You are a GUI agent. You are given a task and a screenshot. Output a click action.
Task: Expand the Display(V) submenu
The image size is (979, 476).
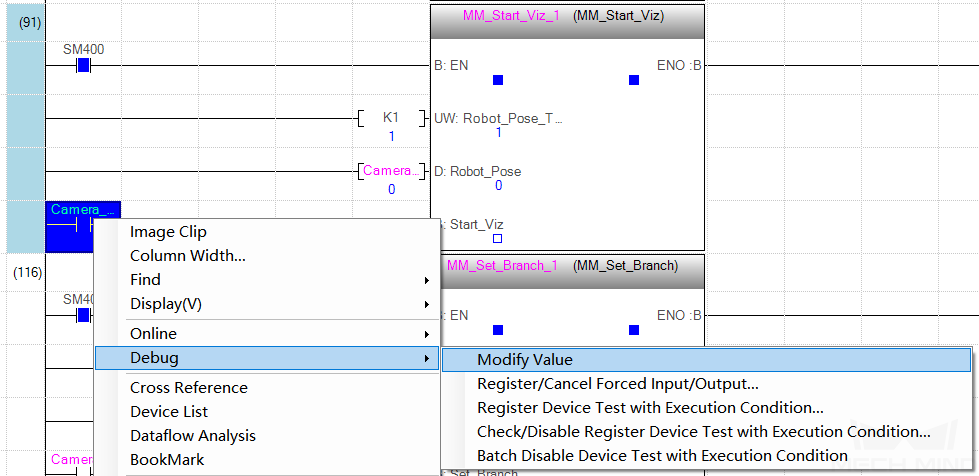pos(267,304)
